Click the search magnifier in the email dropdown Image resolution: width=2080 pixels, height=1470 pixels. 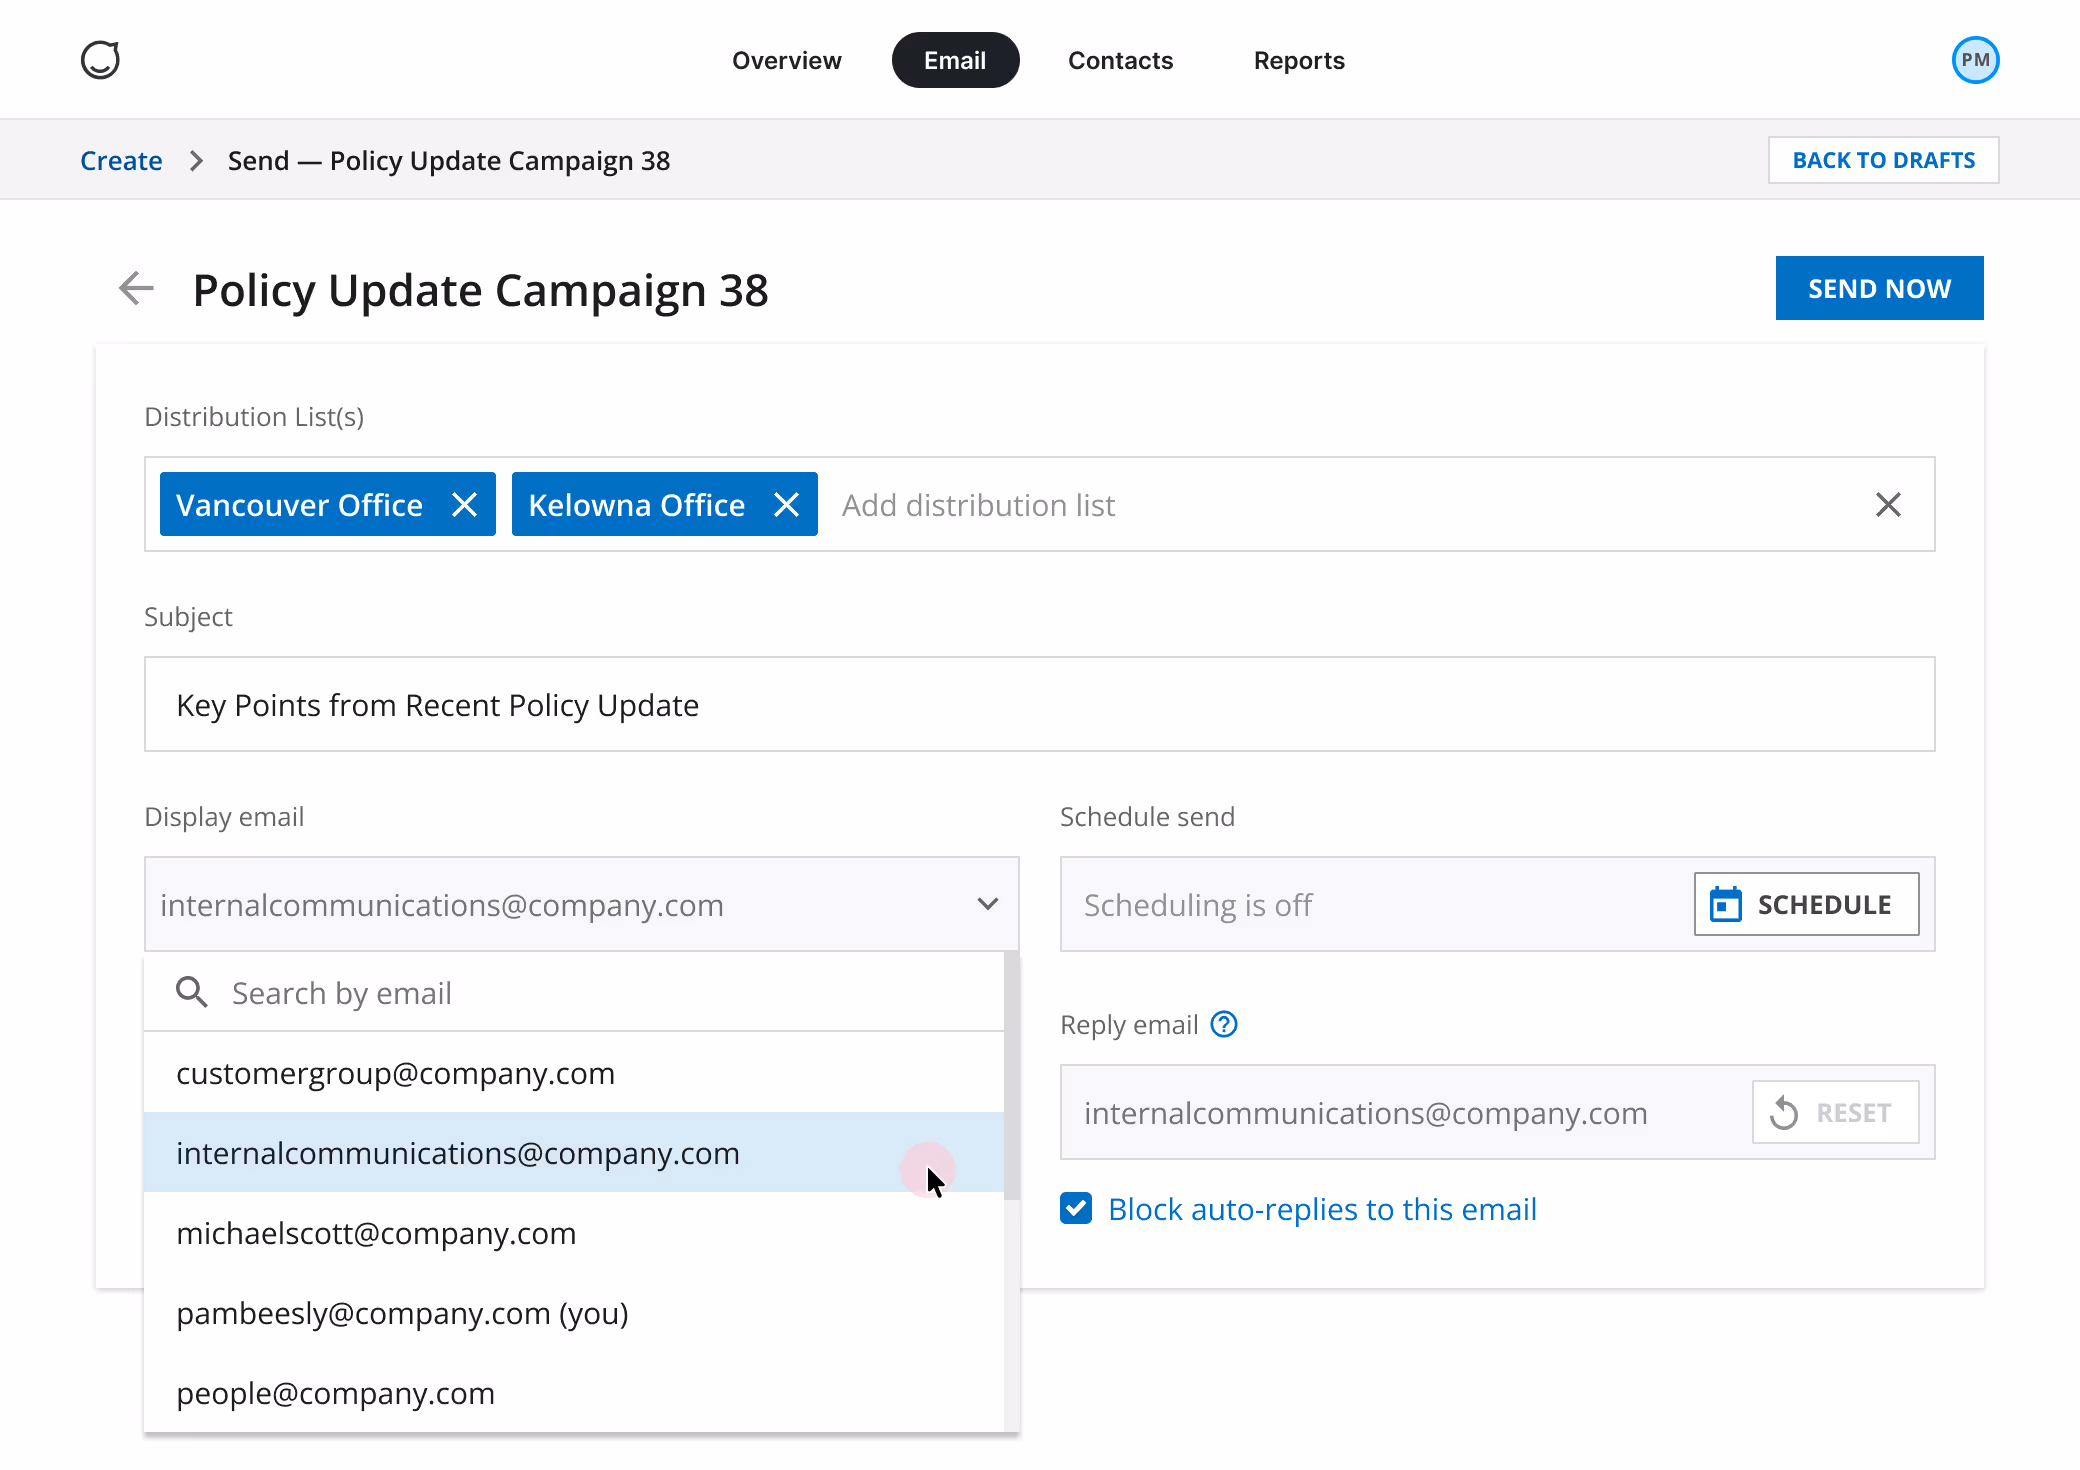coord(191,992)
